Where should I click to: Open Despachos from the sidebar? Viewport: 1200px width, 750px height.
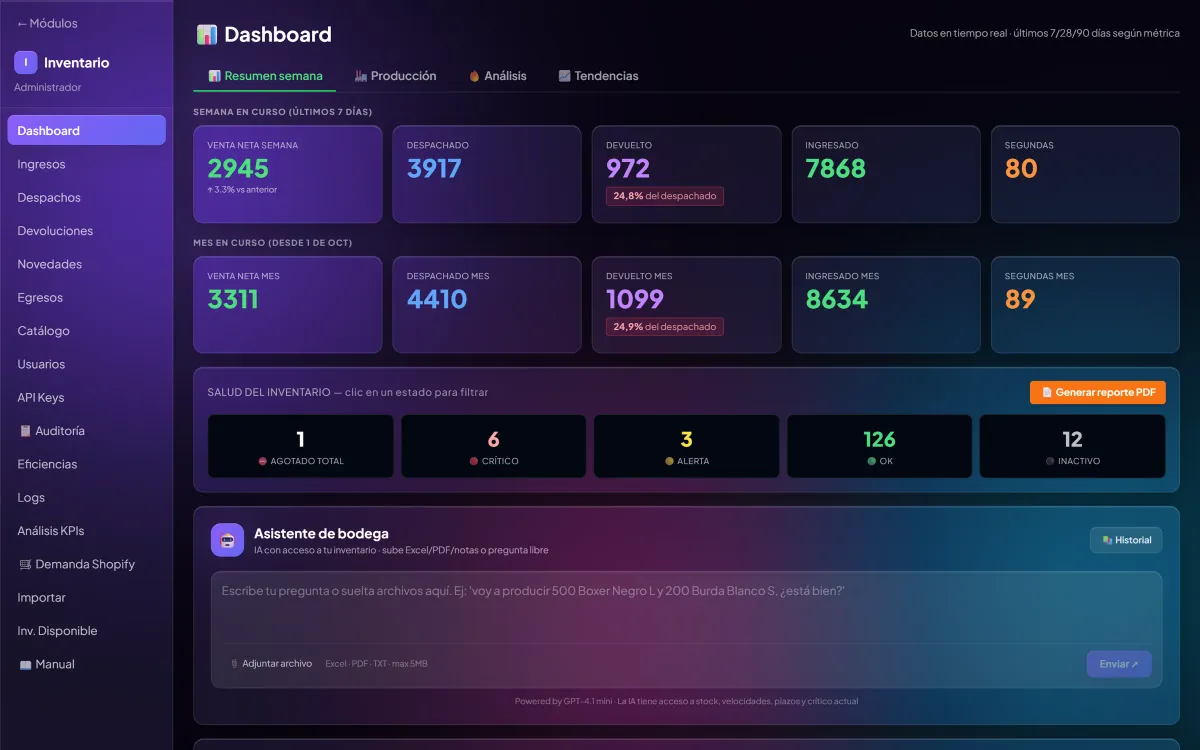86,198
